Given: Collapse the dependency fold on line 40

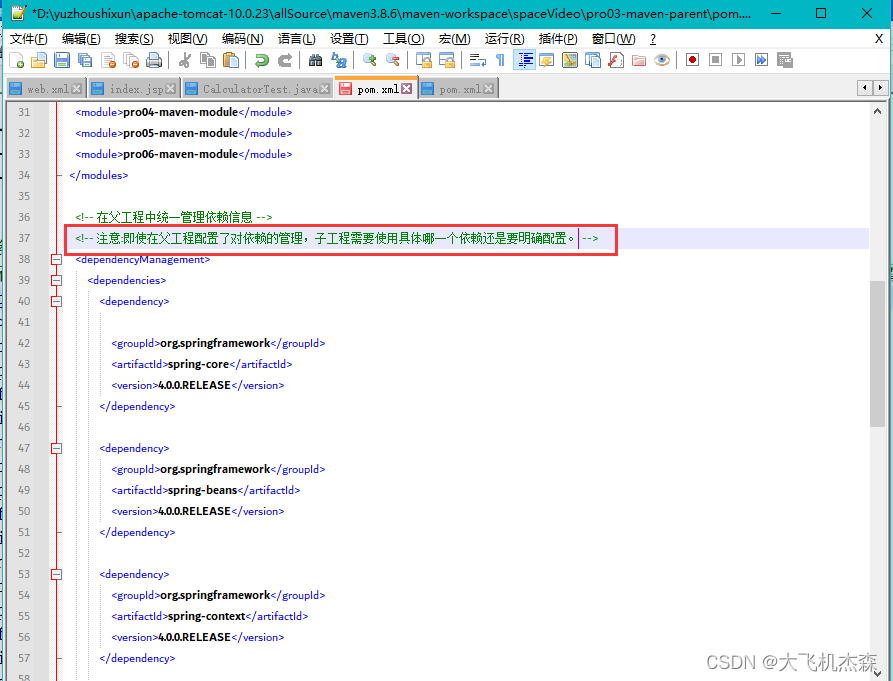Looking at the screenshot, I should pyautogui.click(x=56, y=301).
